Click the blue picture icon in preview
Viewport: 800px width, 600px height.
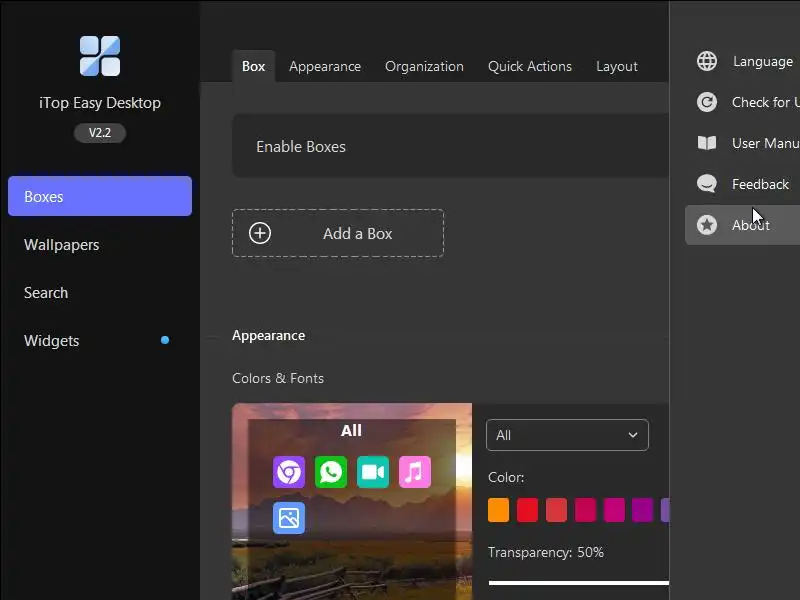[289, 518]
